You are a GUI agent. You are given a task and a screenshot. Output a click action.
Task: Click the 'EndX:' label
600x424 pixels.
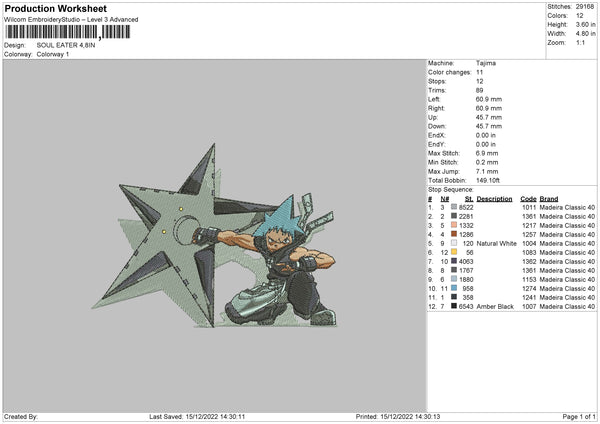point(437,135)
